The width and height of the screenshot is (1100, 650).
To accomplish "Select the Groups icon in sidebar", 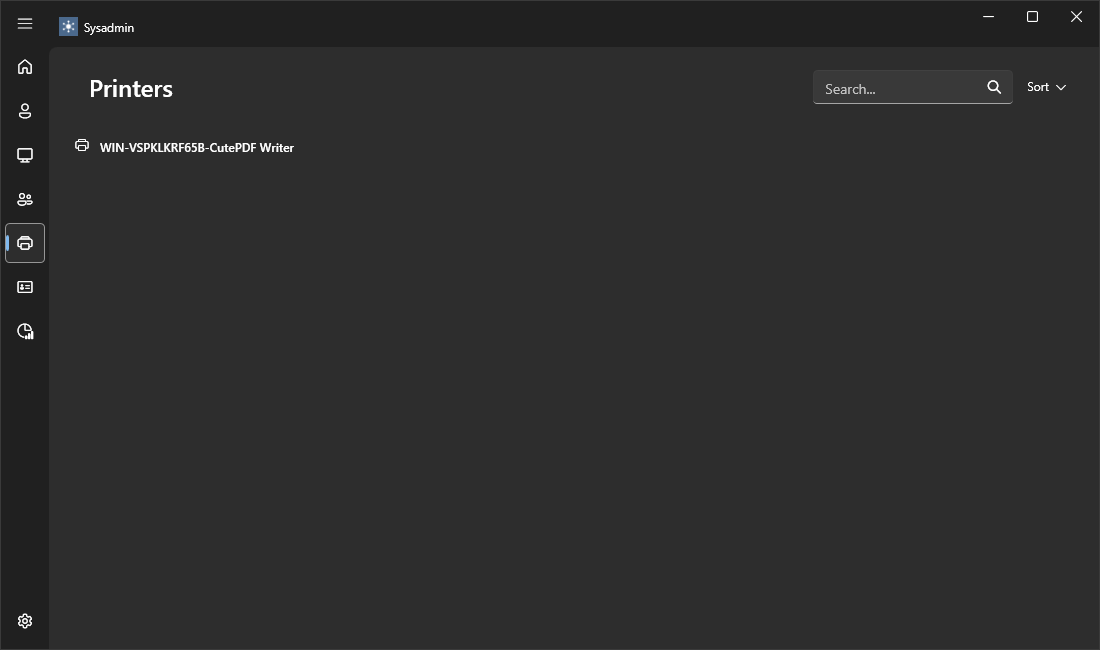I will pyautogui.click(x=25, y=199).
